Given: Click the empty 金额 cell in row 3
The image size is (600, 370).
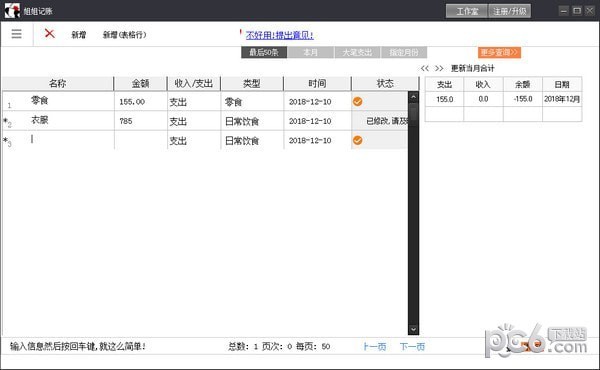Looking at the screenshot, I should click(x=140, y=140).
